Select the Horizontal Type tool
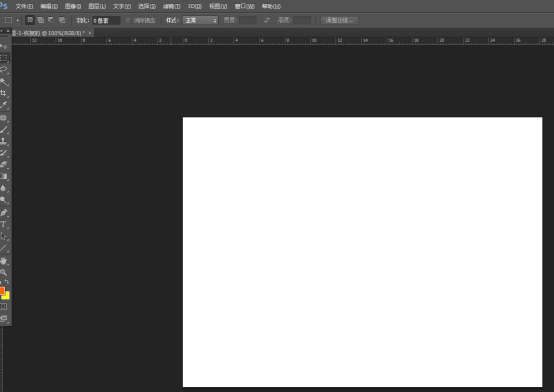Image resolution: width=554 pixels, height=392 pixels. pos(4,224)
